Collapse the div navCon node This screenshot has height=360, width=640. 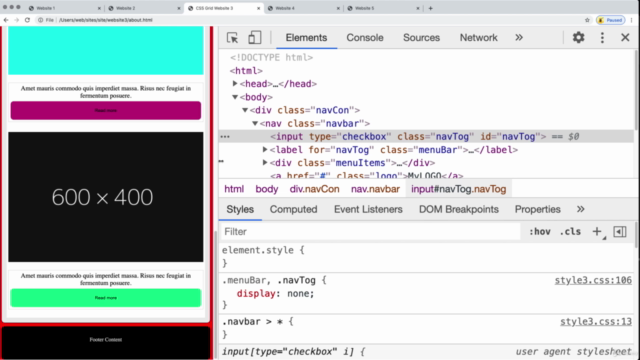[245, 110]
